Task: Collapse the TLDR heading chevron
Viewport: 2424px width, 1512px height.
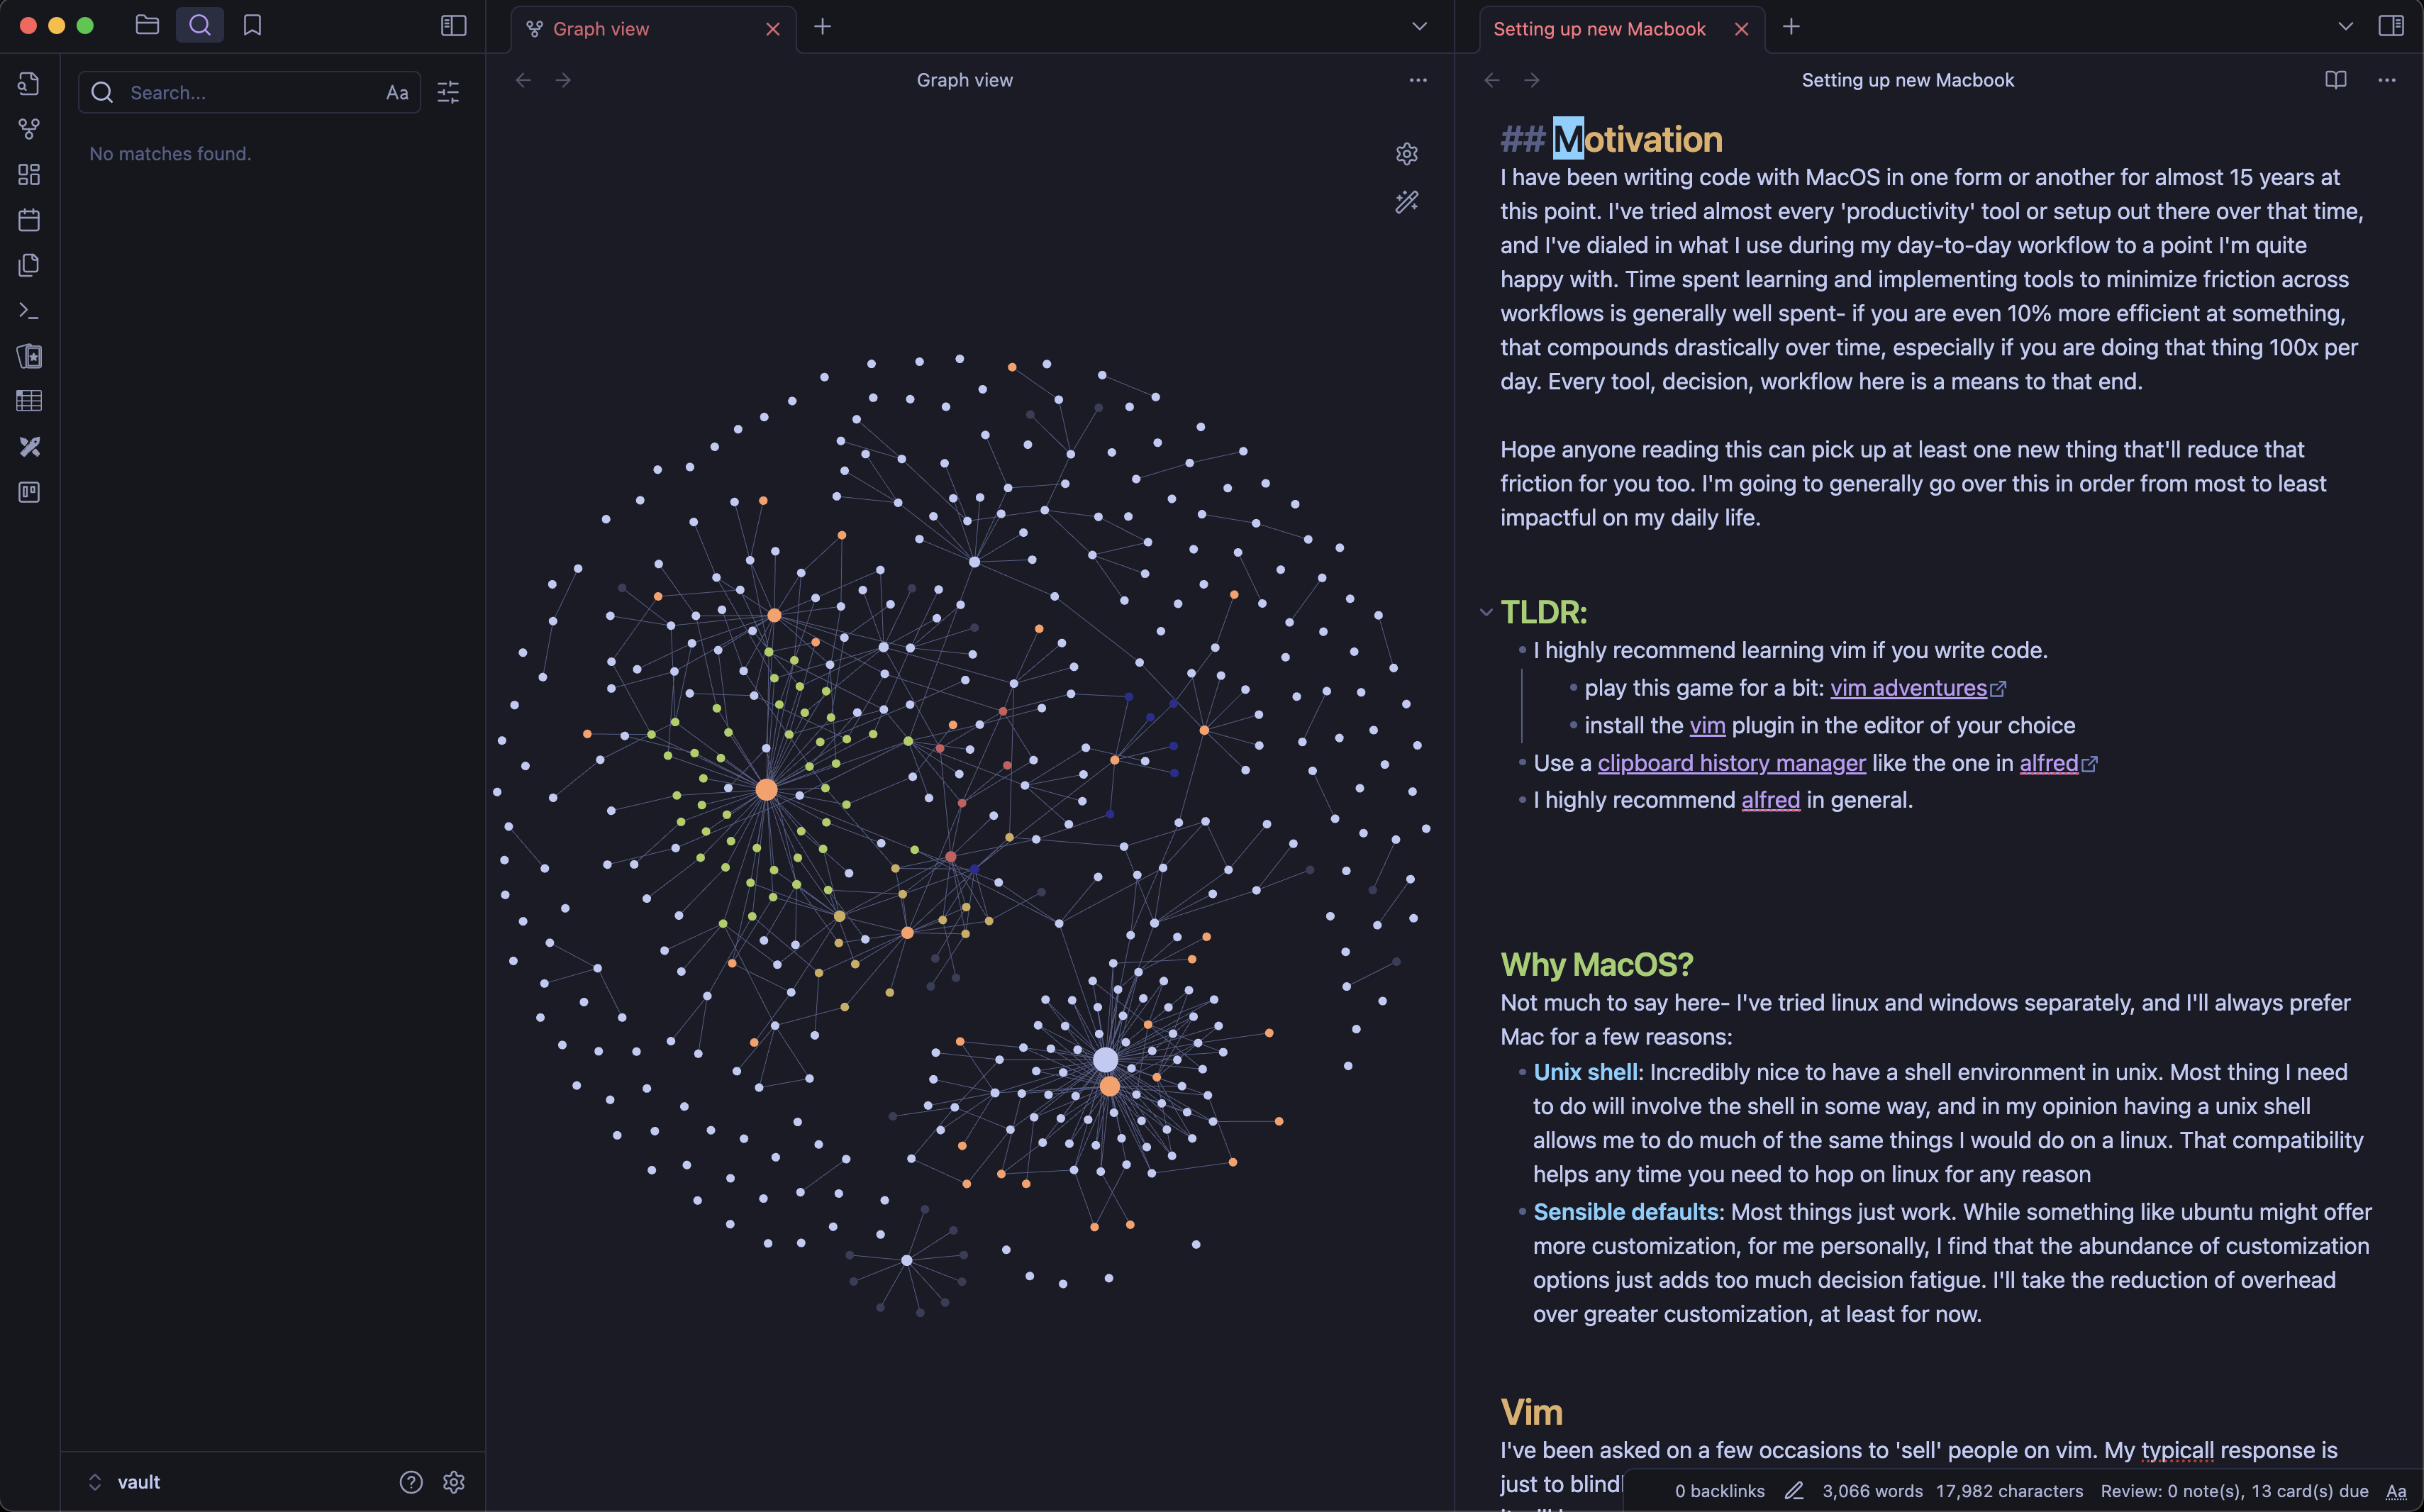Action: tap(1485, 612)
